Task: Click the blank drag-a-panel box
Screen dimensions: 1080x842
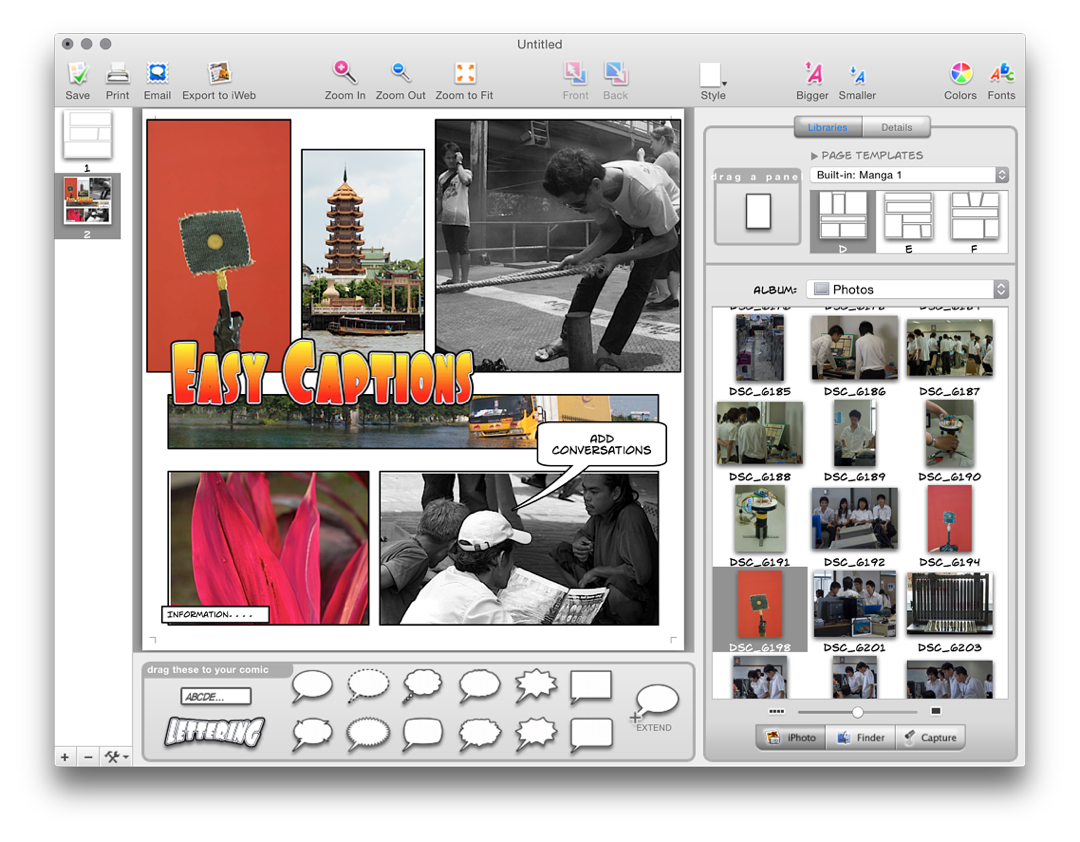Action: click(x=758, y=212)
